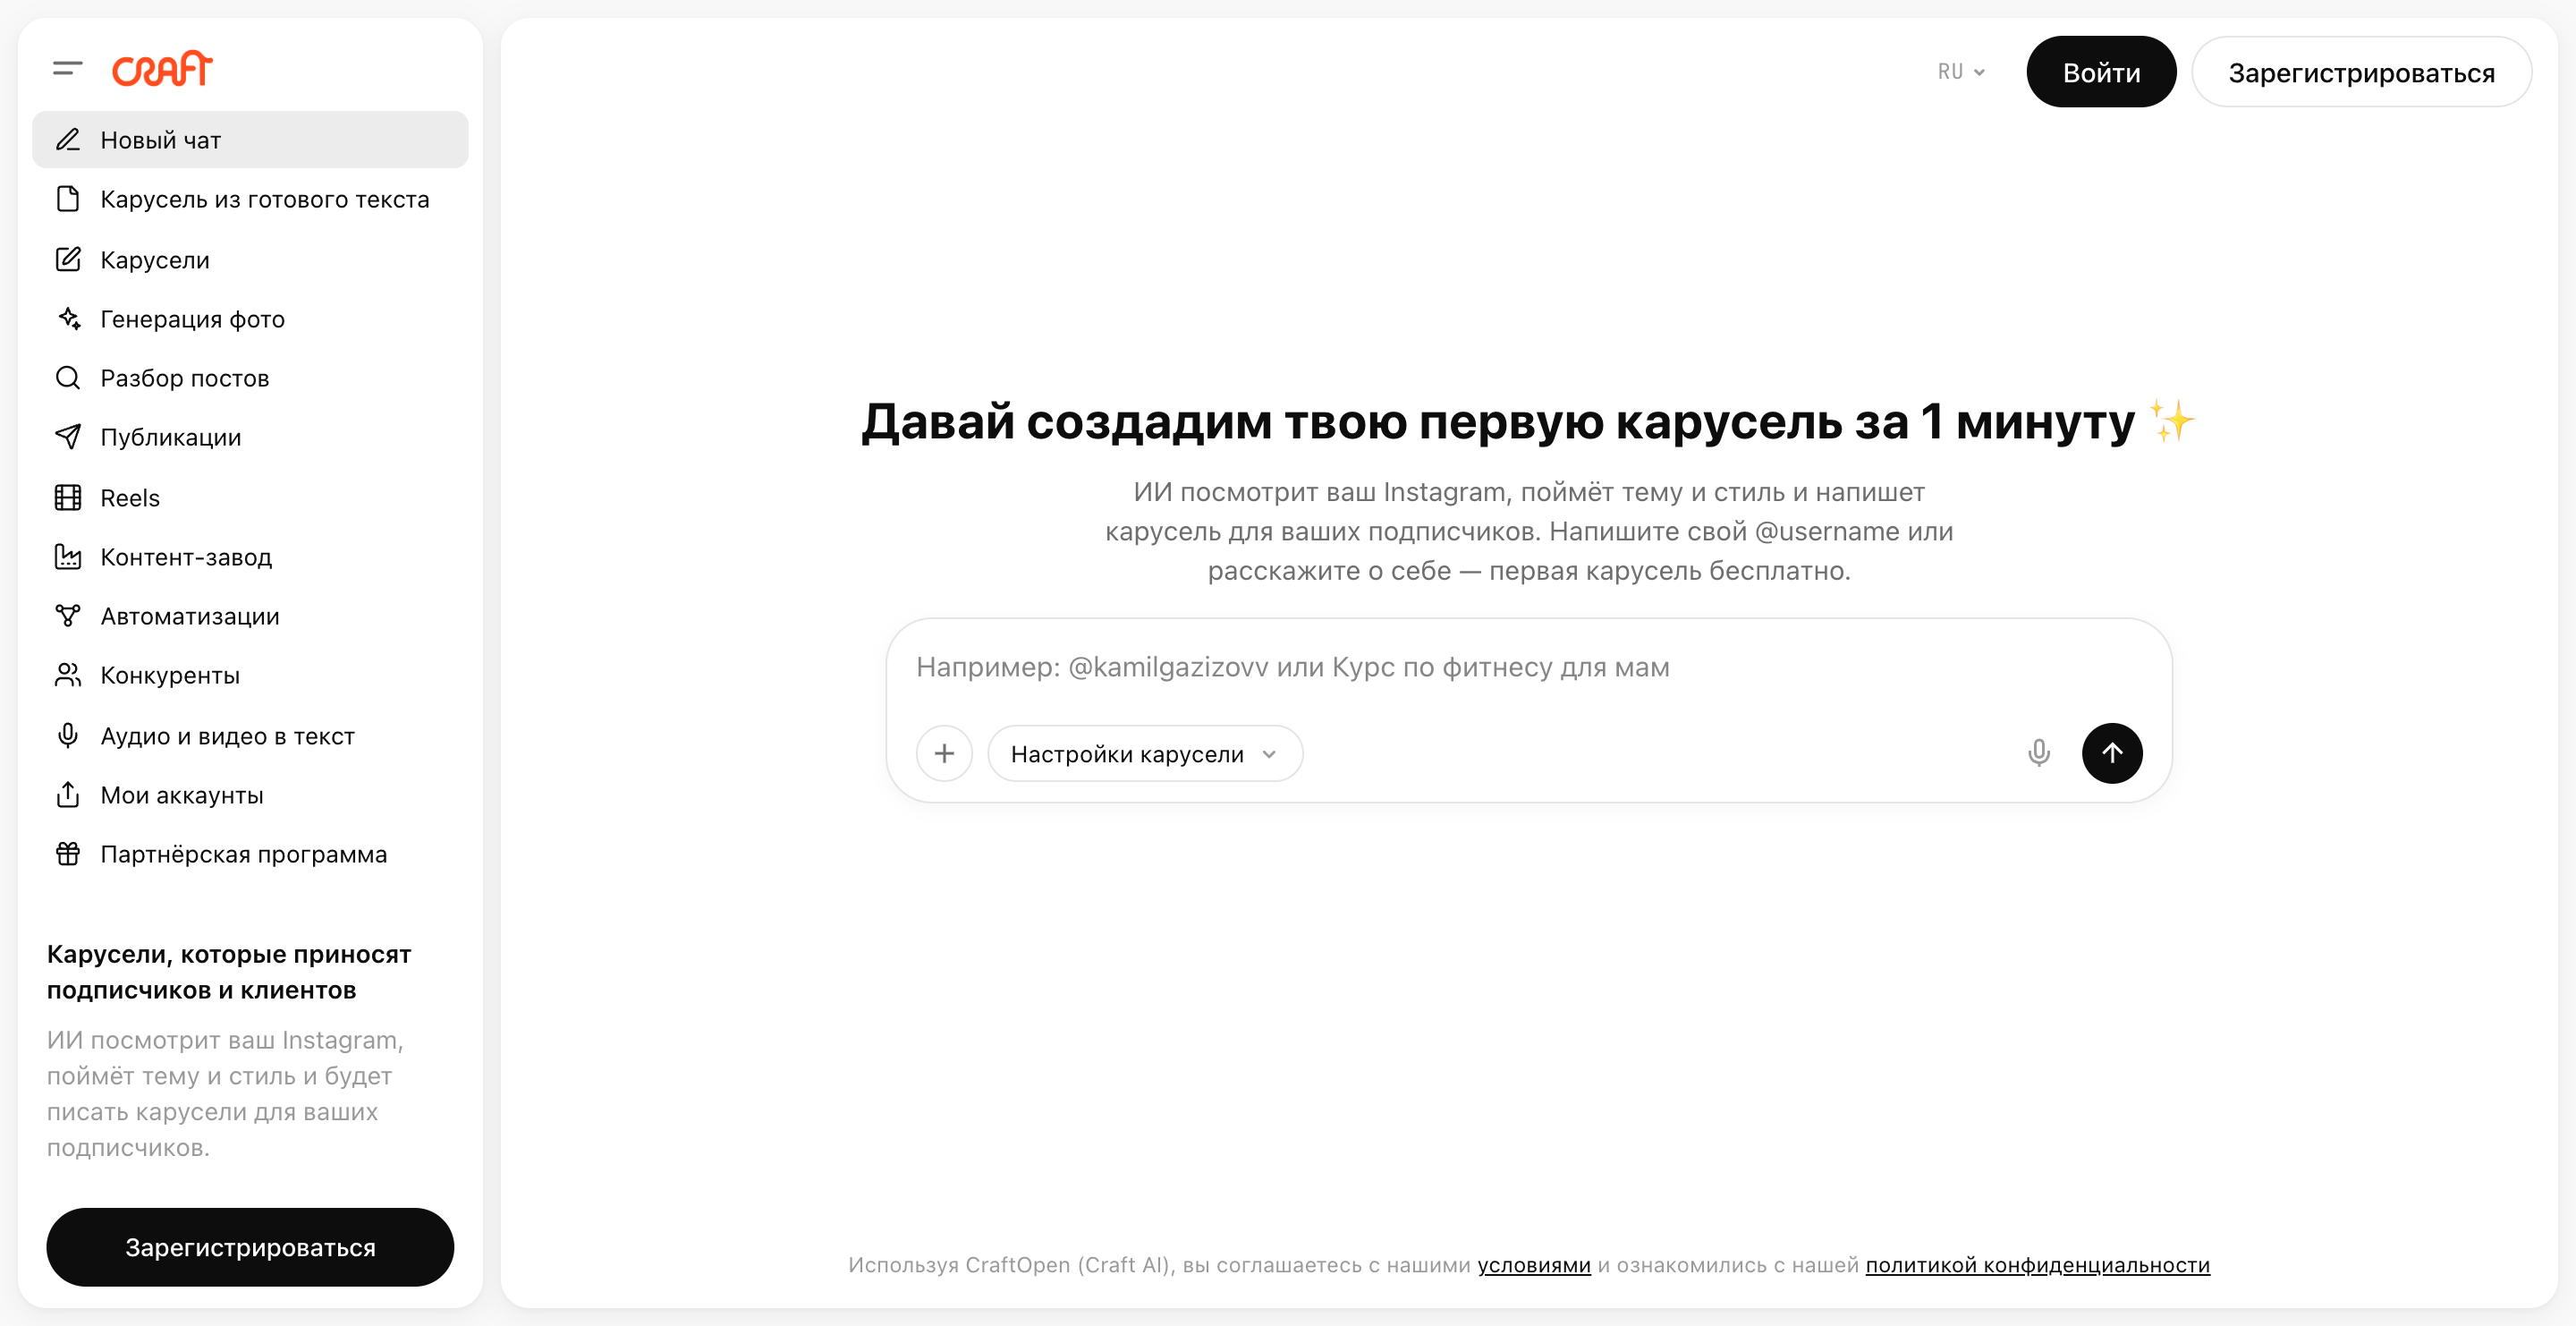Open the политикой конфиденциальности link
Screen dimensions: 2576x1326
click(2038, 1265)
